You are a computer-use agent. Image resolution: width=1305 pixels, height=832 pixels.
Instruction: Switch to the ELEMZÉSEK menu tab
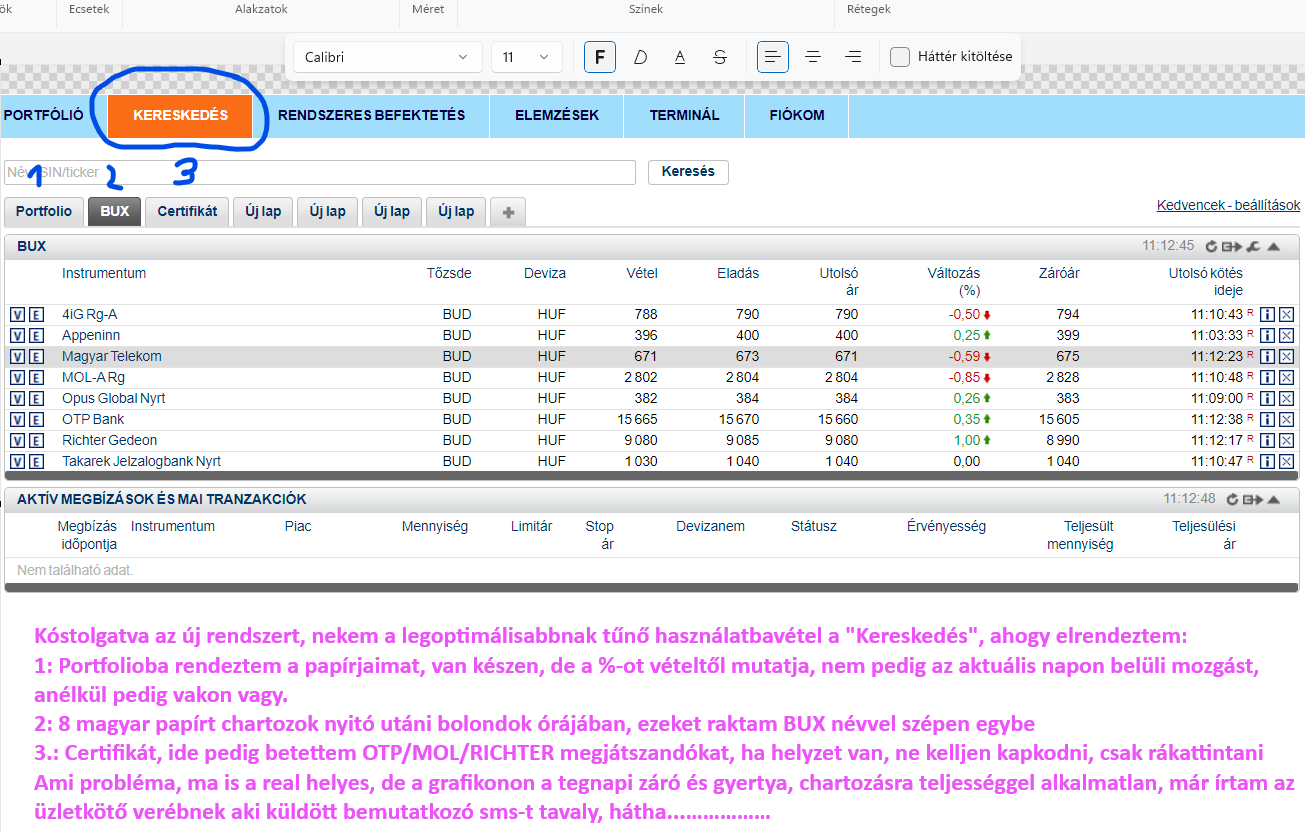click(x=557, y=115)
